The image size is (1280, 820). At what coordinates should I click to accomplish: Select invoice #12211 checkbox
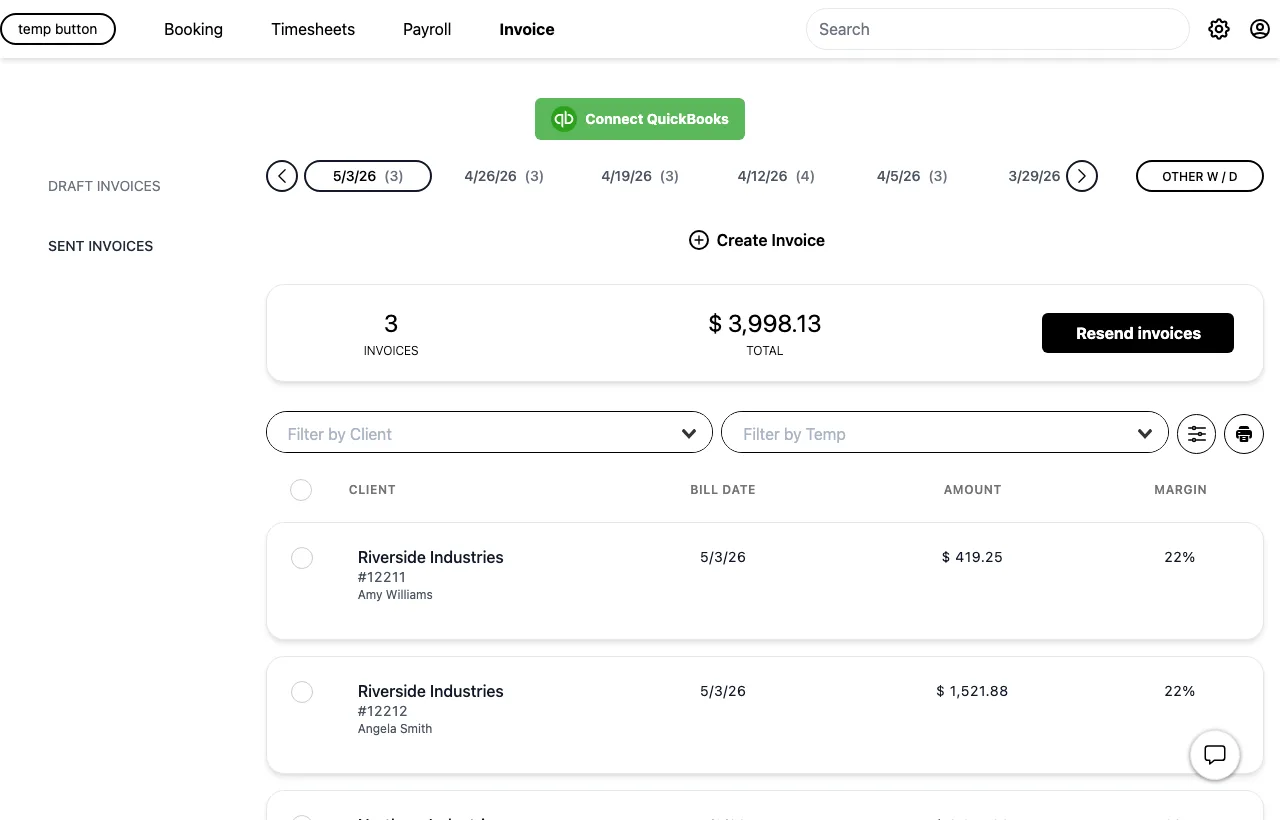[x=302, y=558]
